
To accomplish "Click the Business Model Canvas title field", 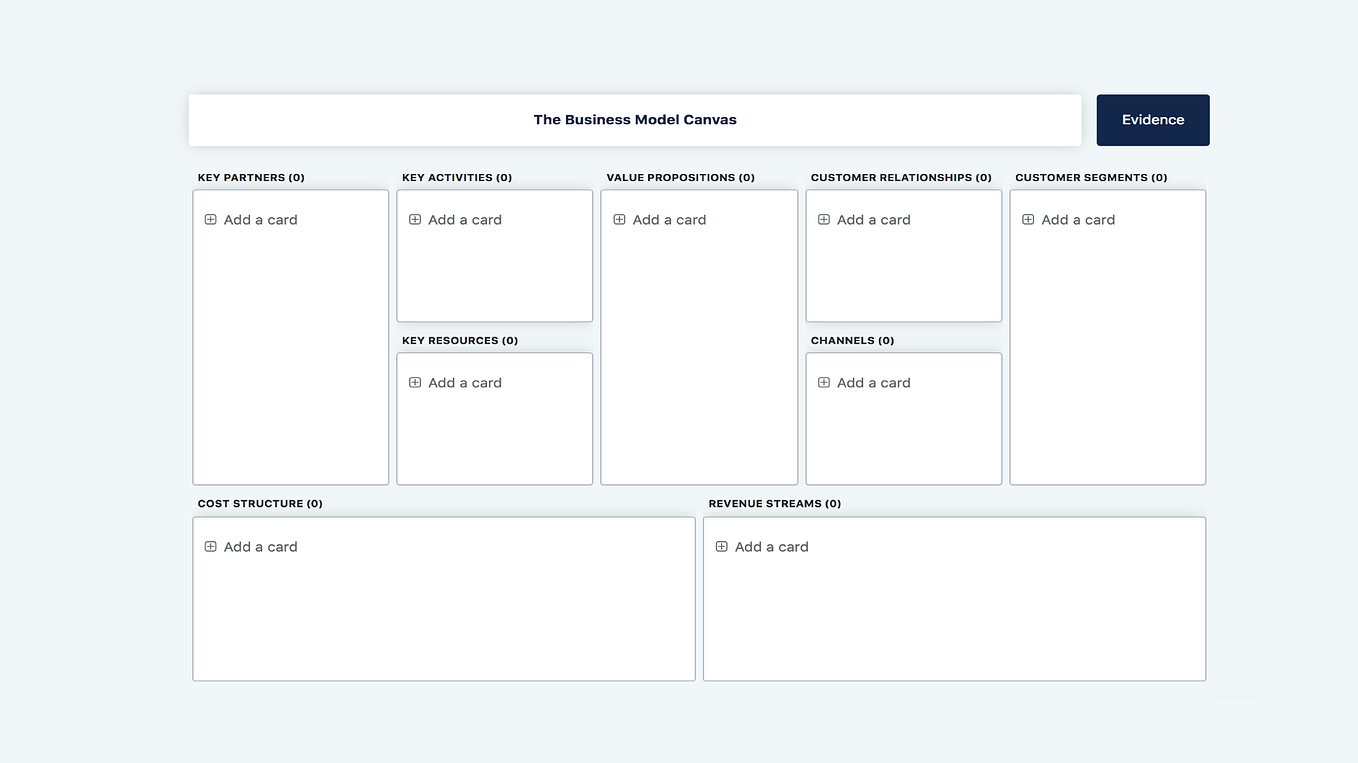I will [635, 119].
